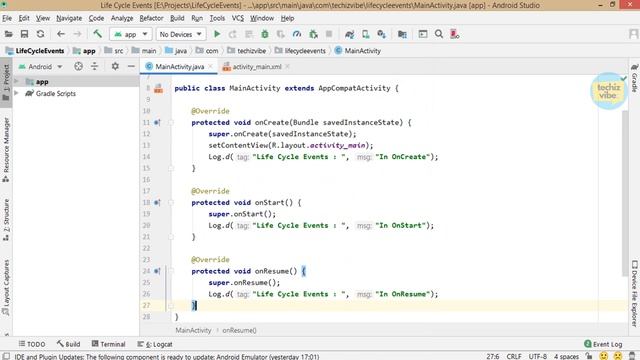The height and width of the screenshot is (360, 640).
Task: Open the Project Structure icon
Action: pos(402,34)
